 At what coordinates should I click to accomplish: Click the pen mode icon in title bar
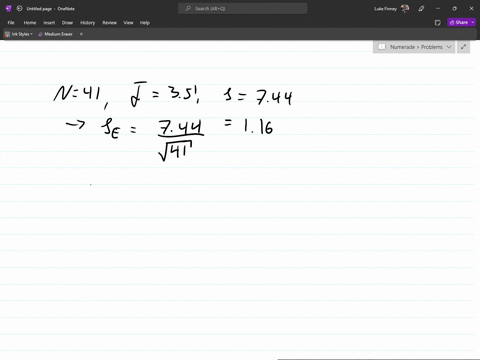(x=421, y=9)
